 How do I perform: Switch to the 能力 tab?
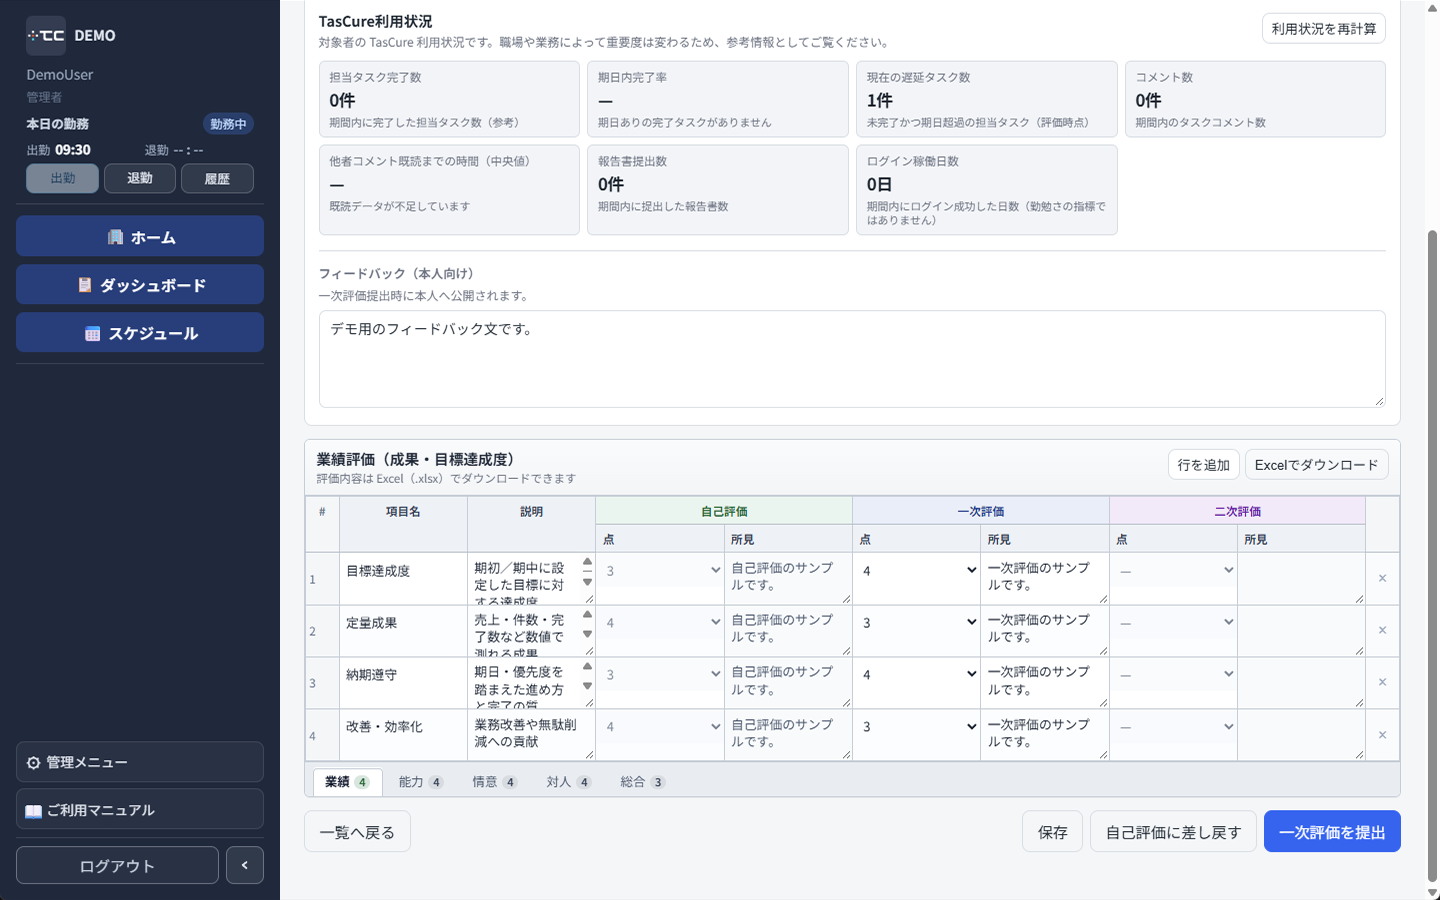click(421, 782)
